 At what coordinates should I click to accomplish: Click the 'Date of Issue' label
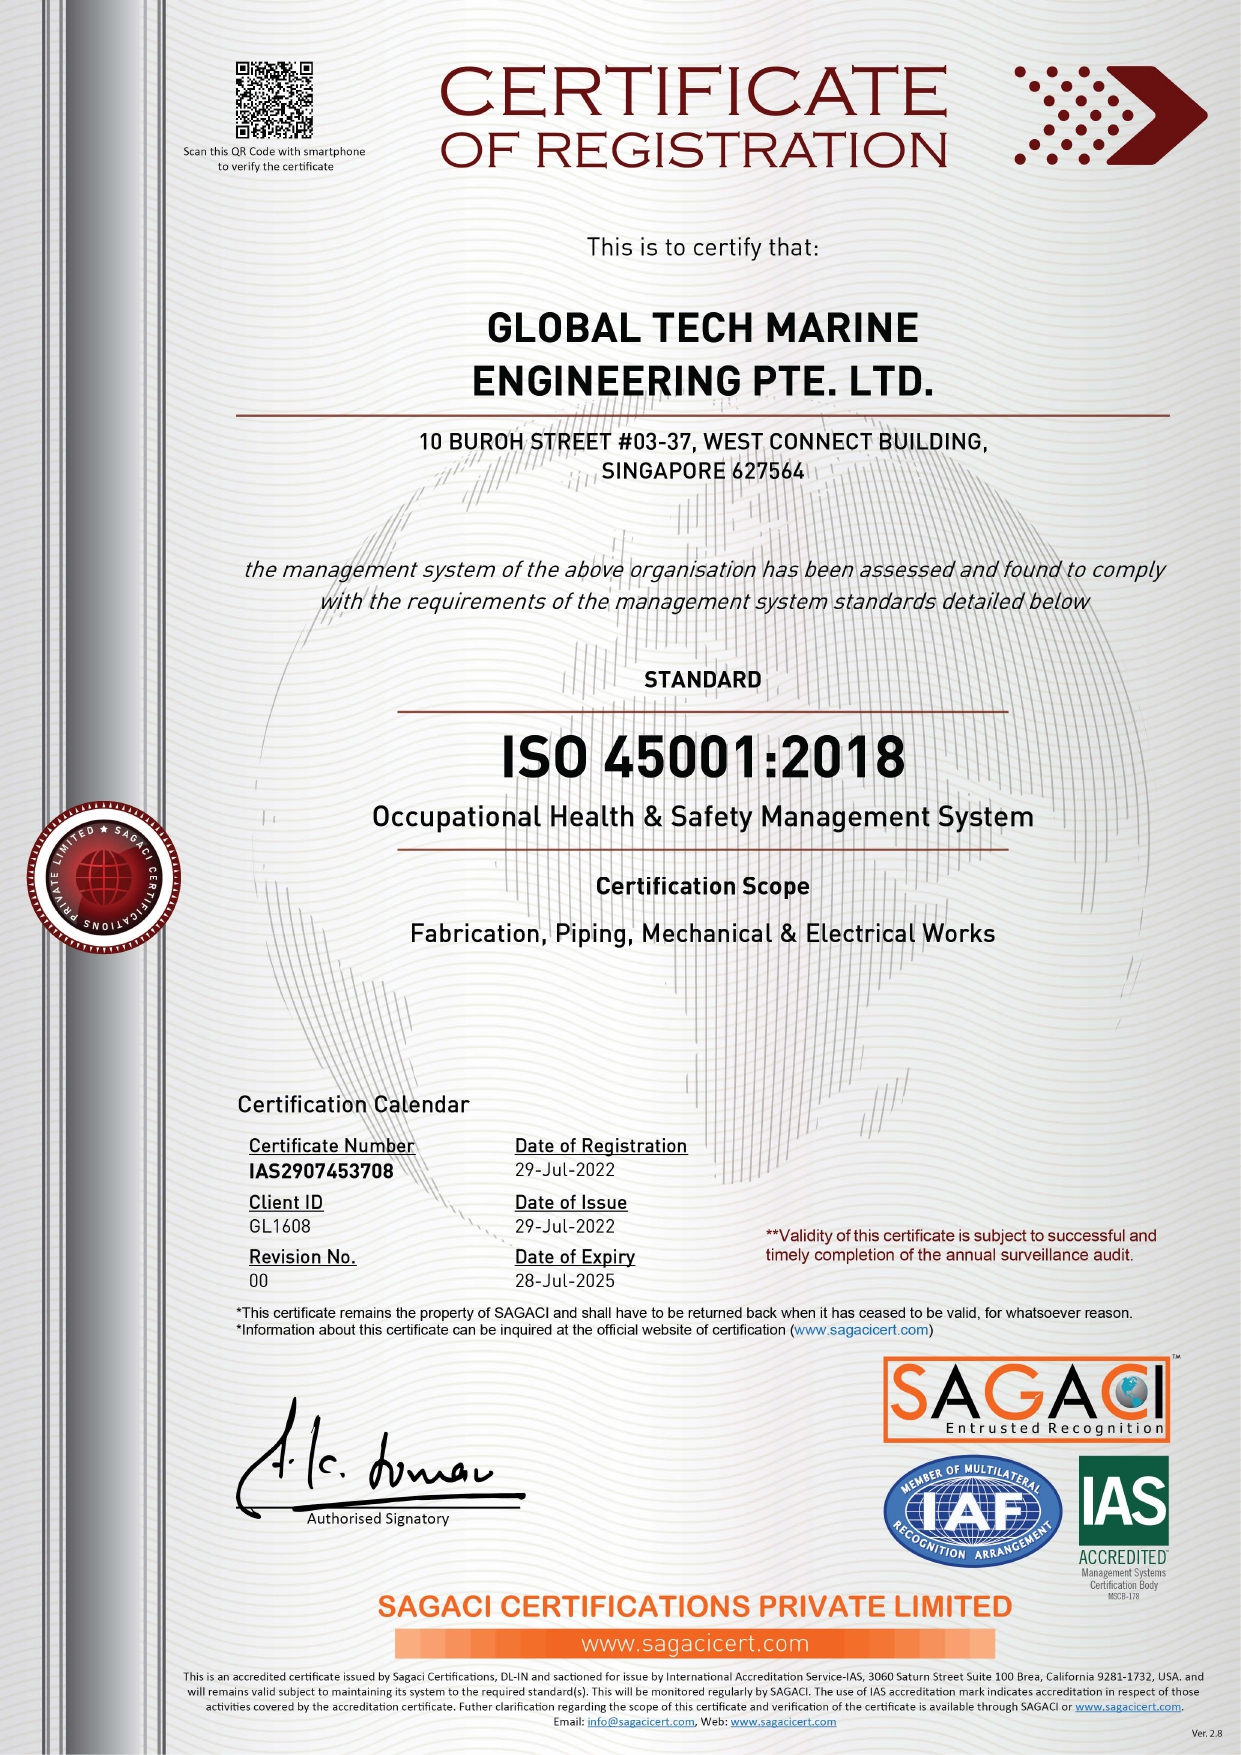[571, 1203]
